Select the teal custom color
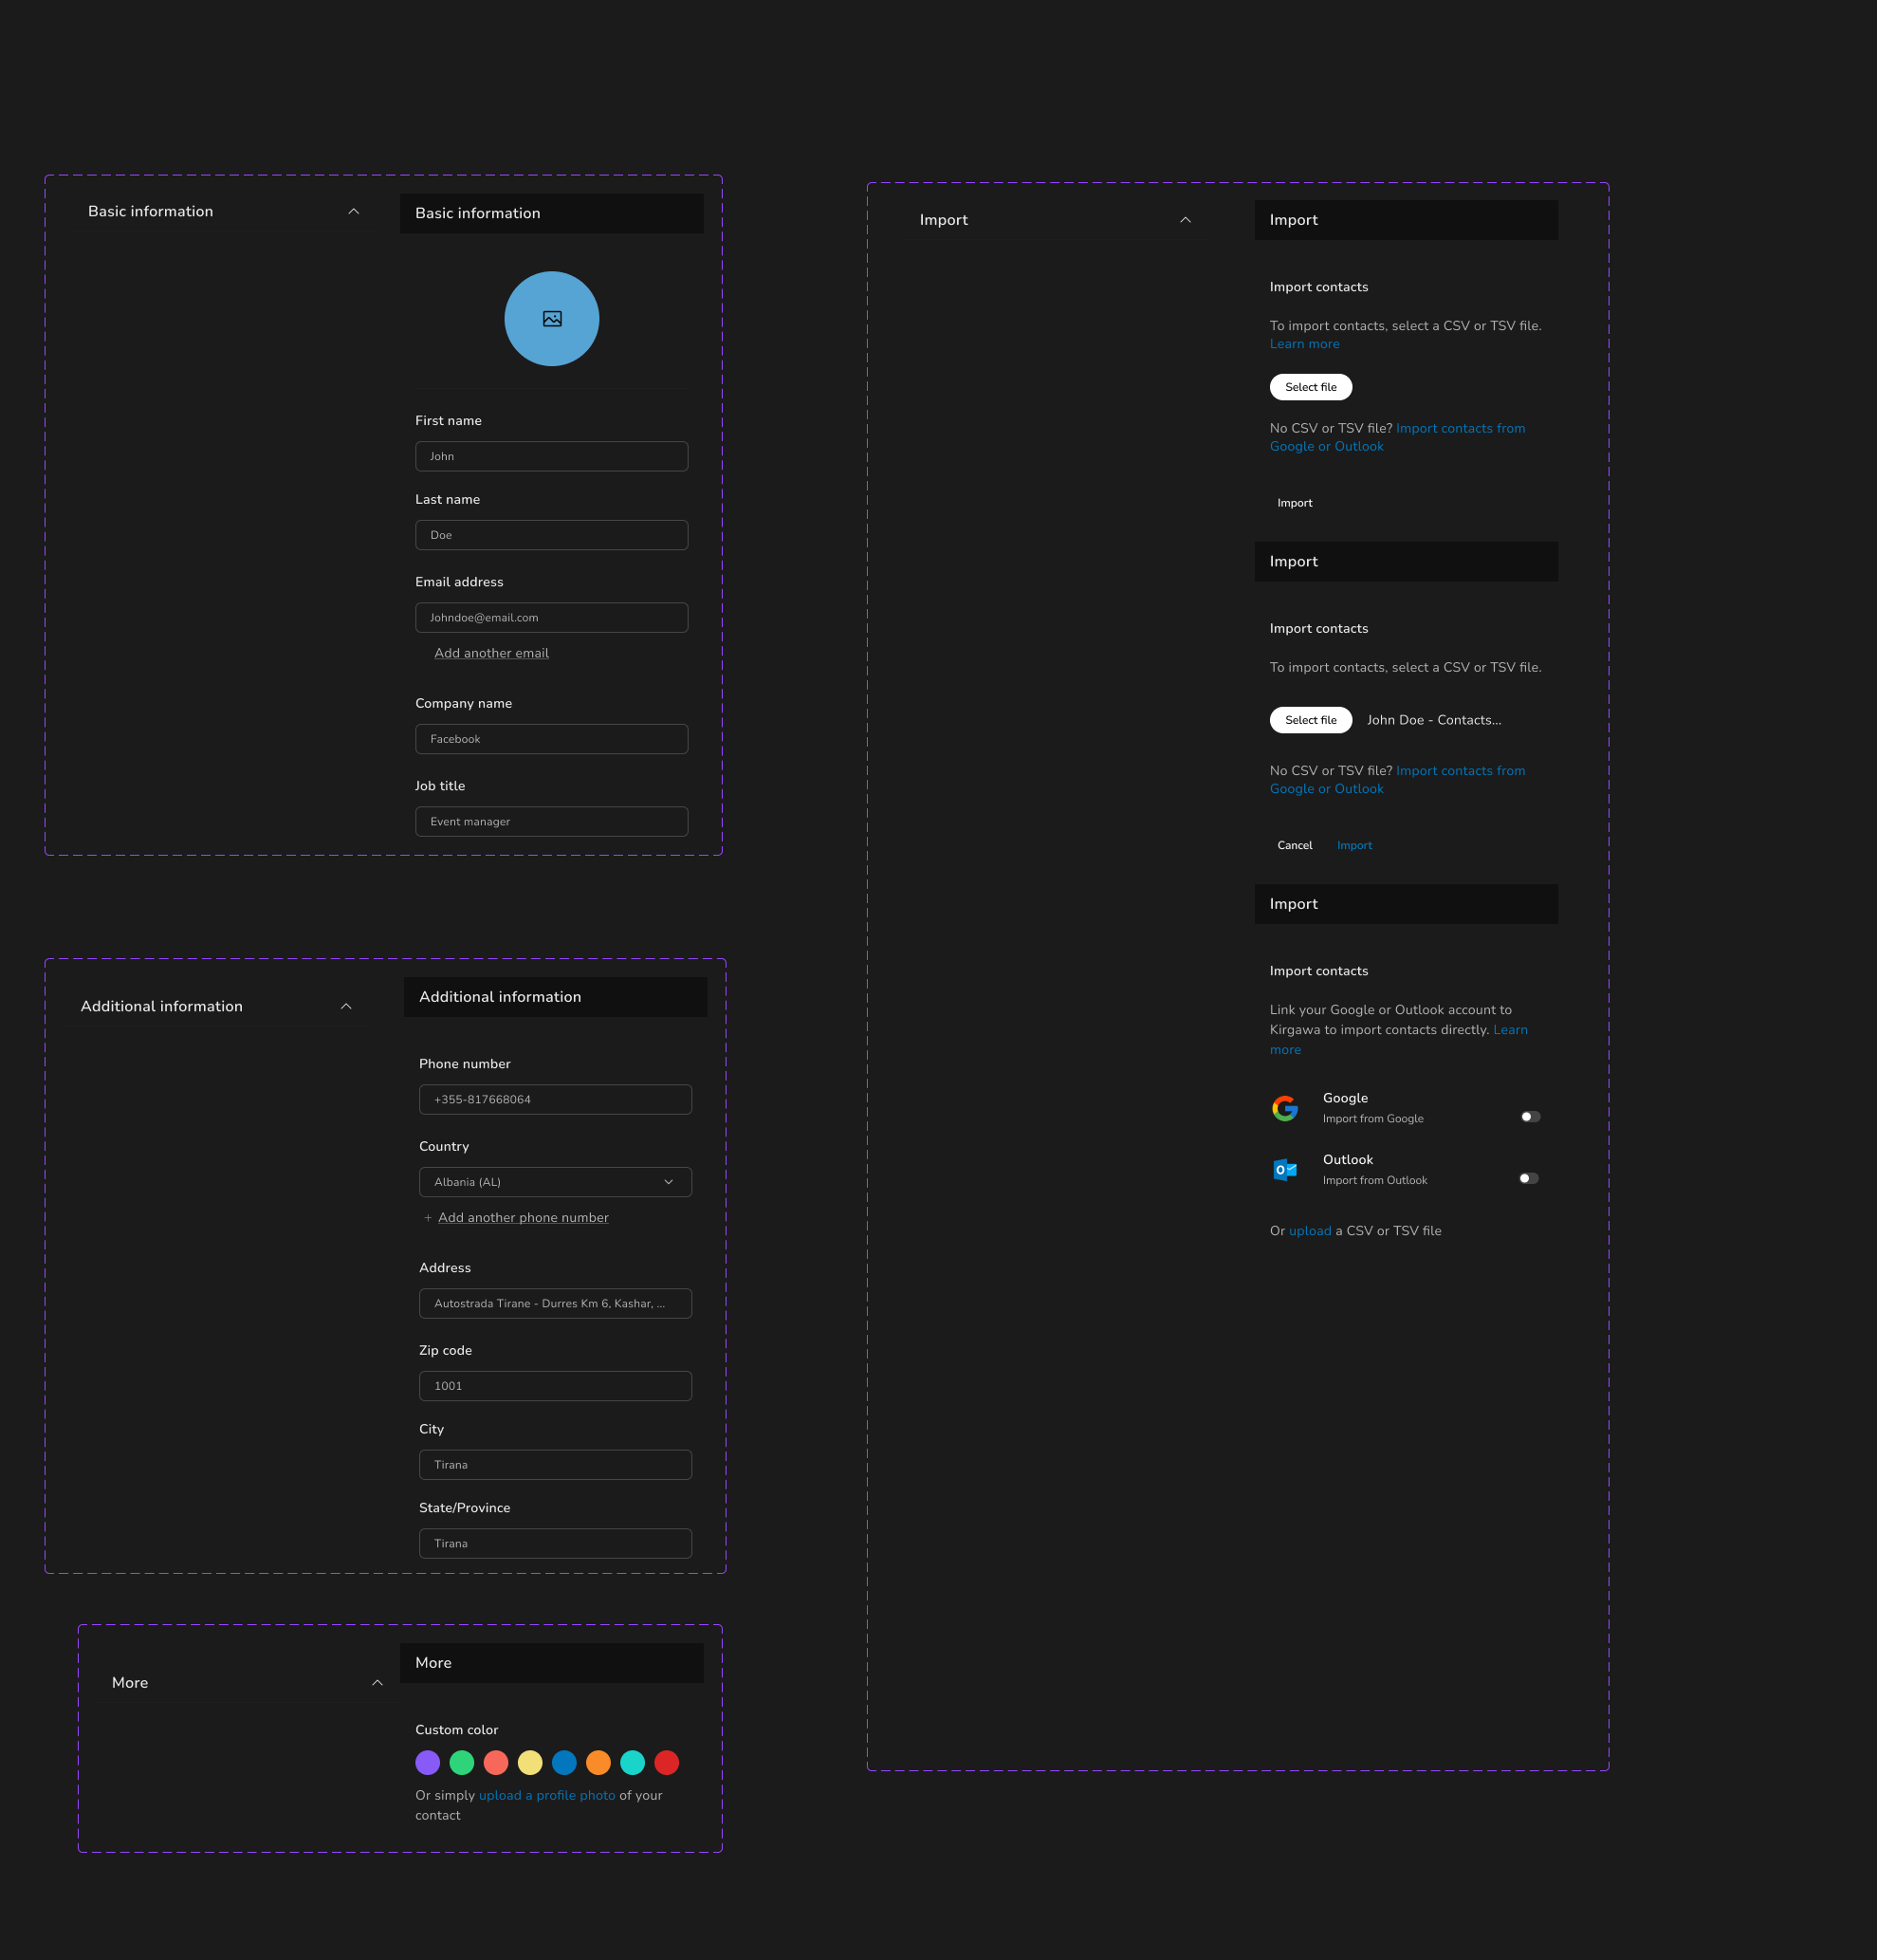Viewport: 1877px width, 1960px height. click(x=632, y=1763)
